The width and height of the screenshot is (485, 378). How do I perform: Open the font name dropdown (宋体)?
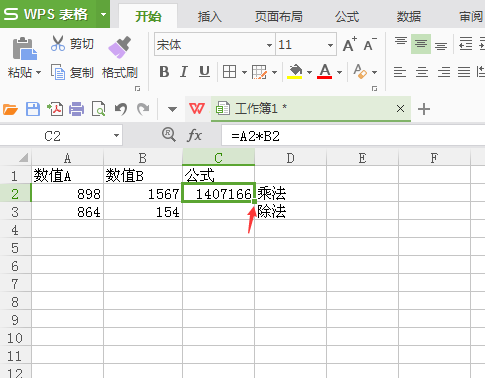coord(269,45)
